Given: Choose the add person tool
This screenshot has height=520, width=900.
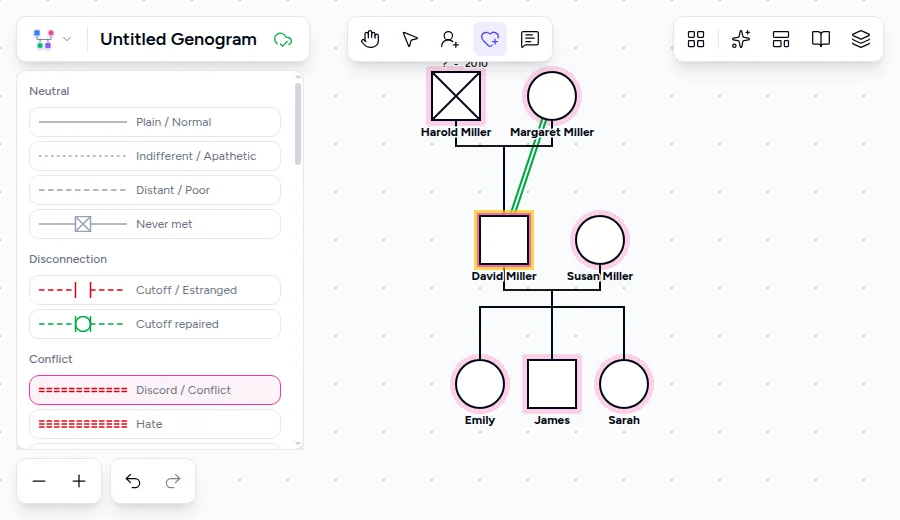Looking at the screenshot, I should (449, 39).
